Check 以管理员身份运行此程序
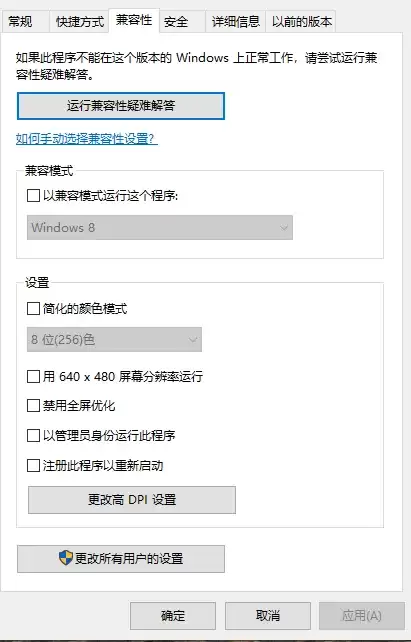The image size is (411, 642). (x=33, y=435)
